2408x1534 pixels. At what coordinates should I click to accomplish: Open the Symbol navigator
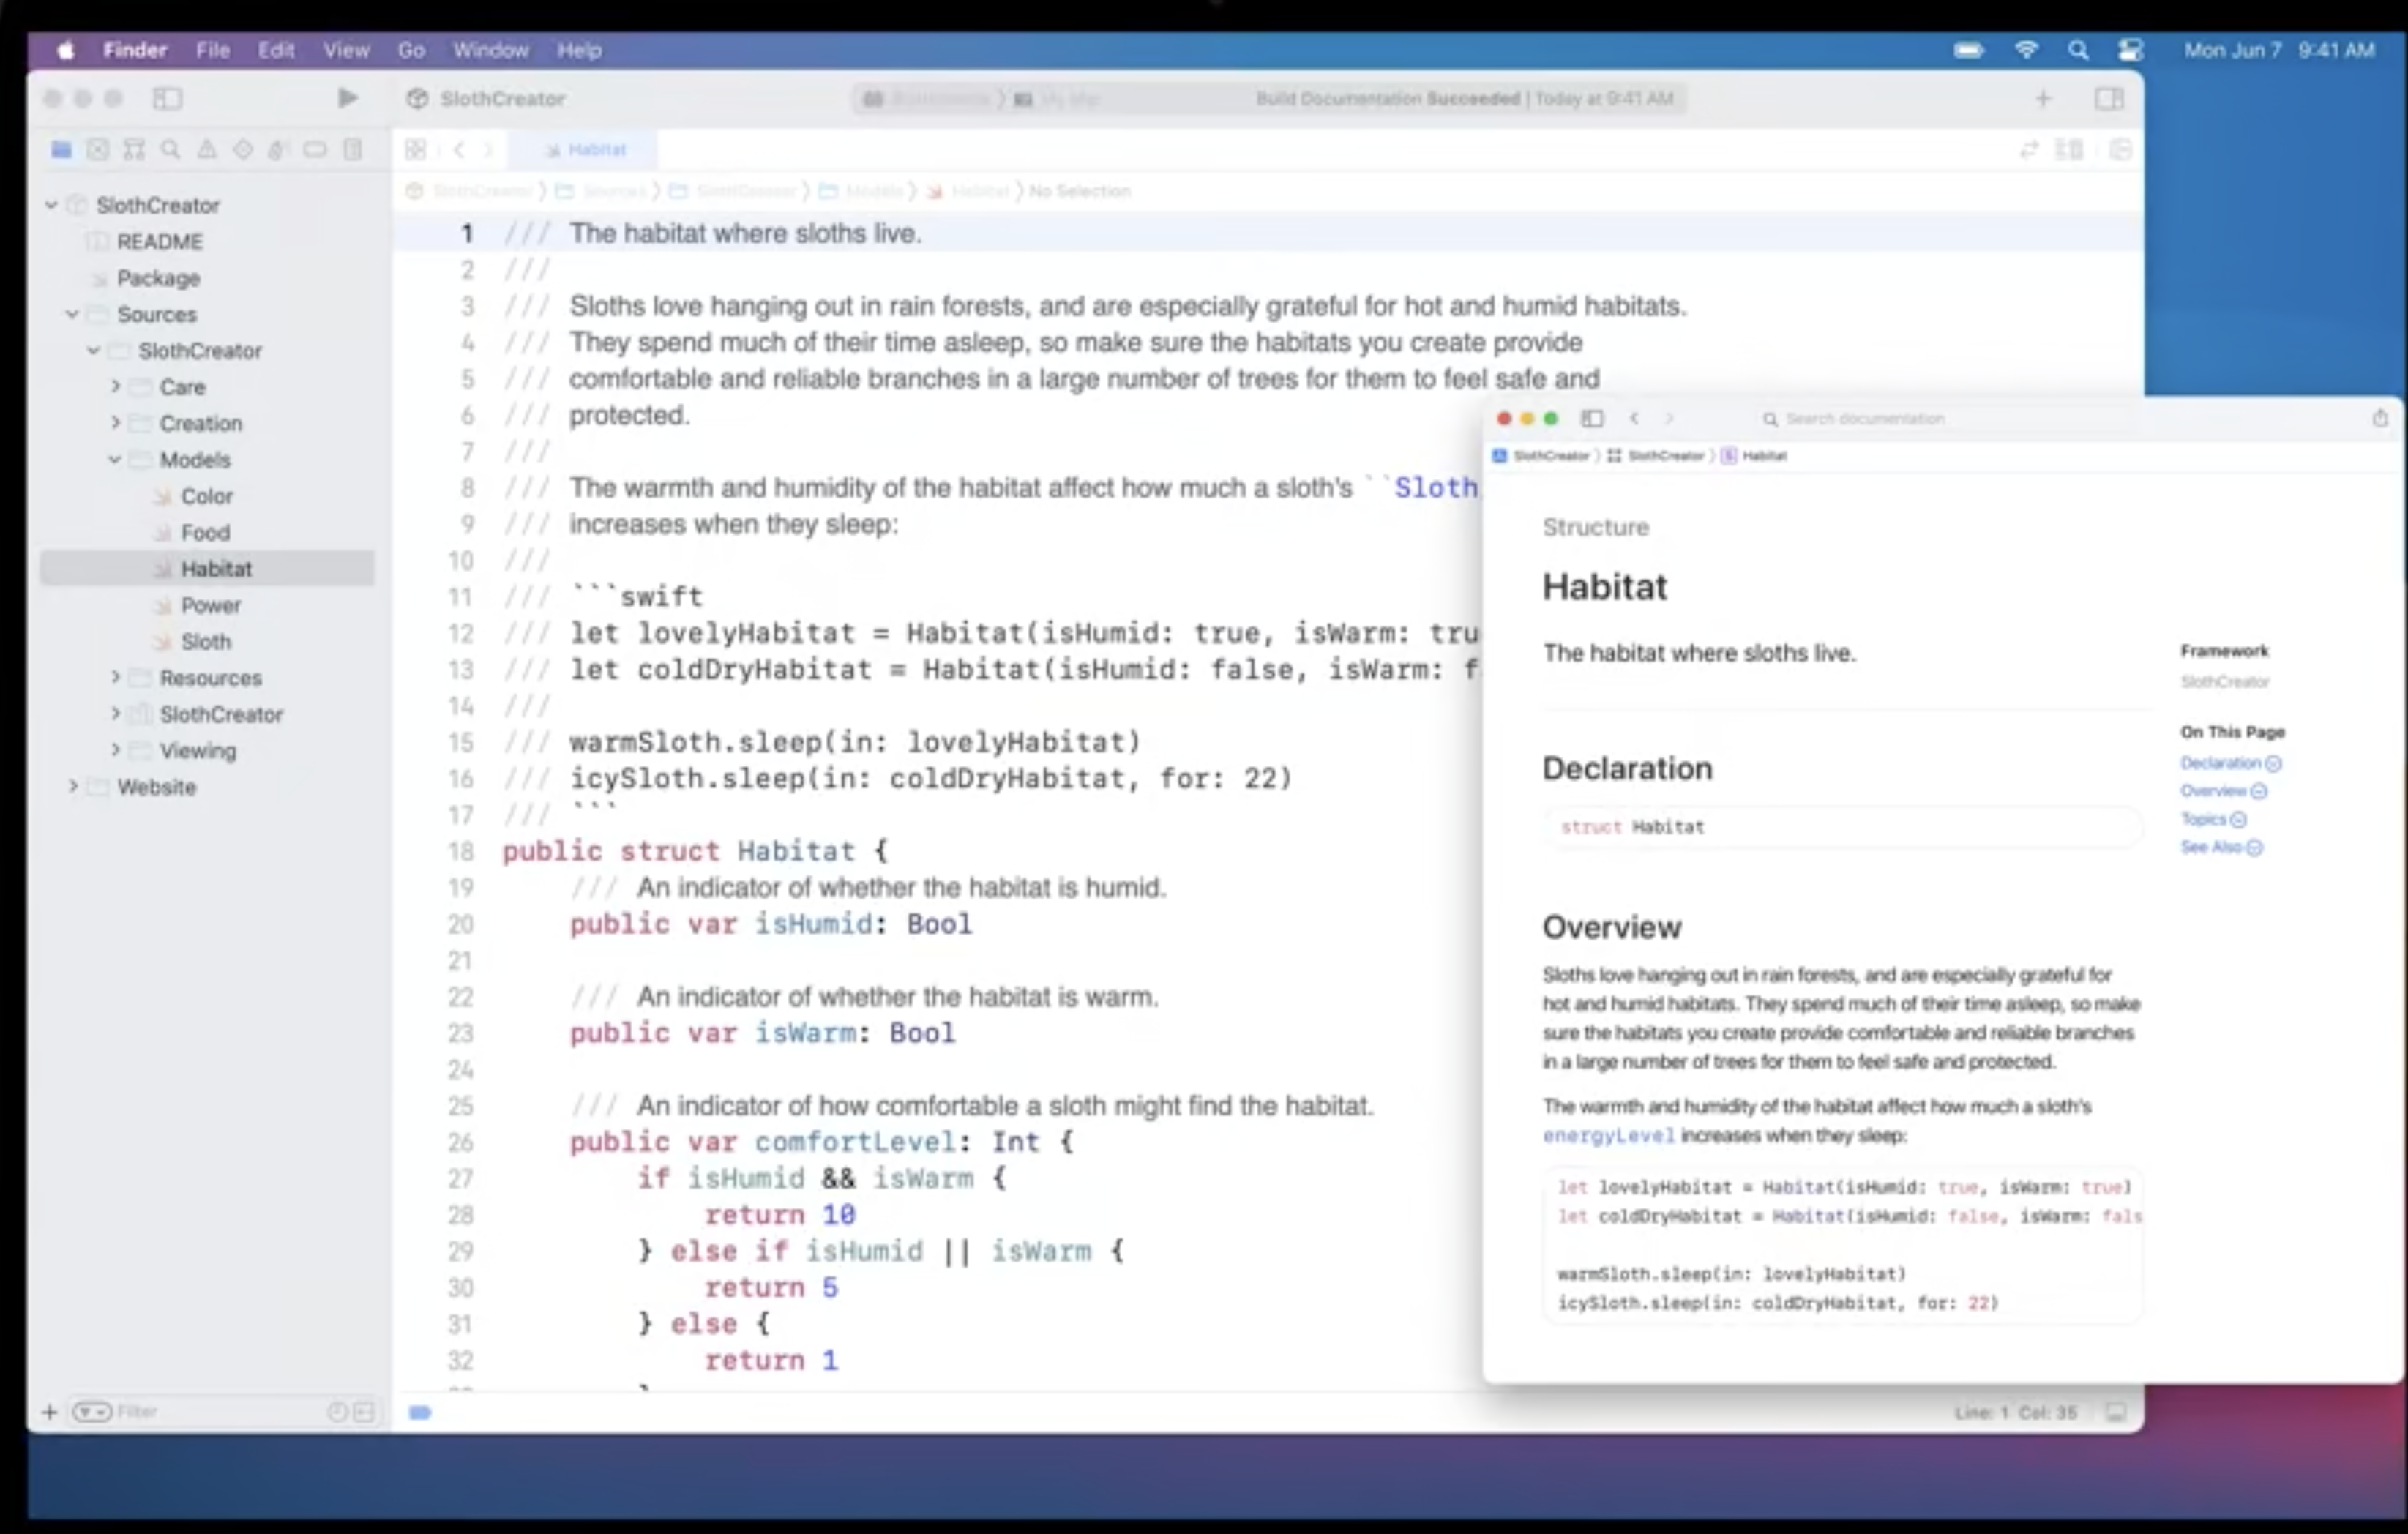point(134,150)
